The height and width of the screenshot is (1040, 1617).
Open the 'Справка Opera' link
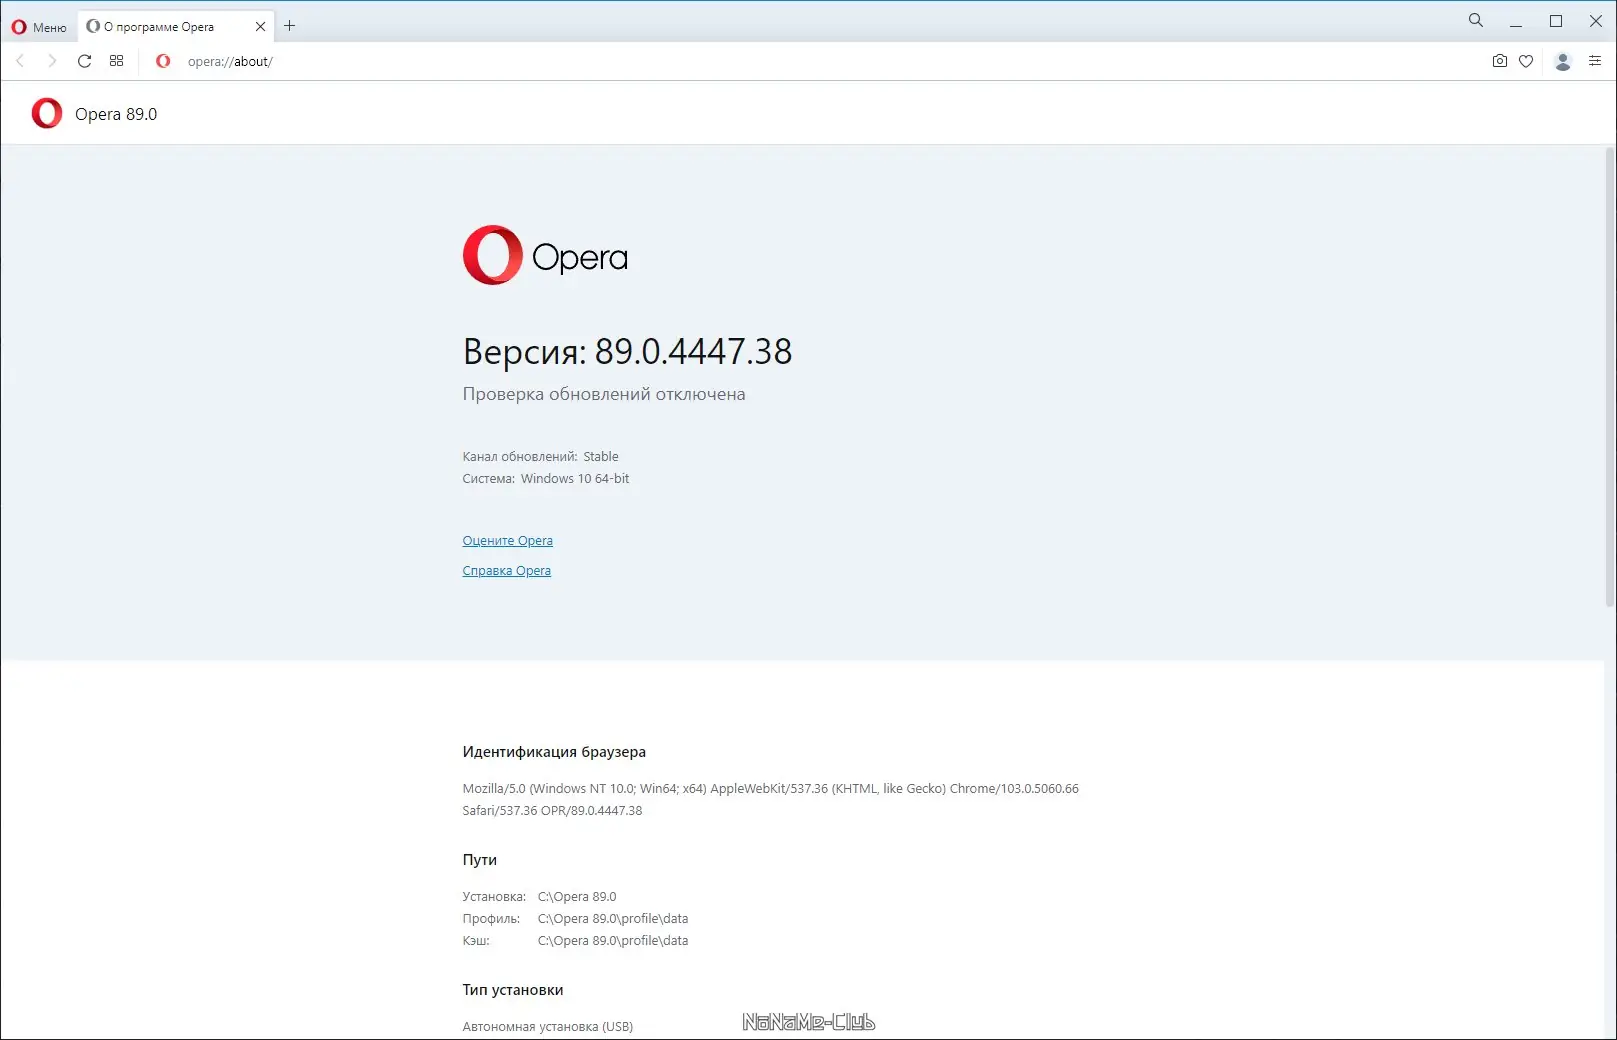click(x=506, y=570)
